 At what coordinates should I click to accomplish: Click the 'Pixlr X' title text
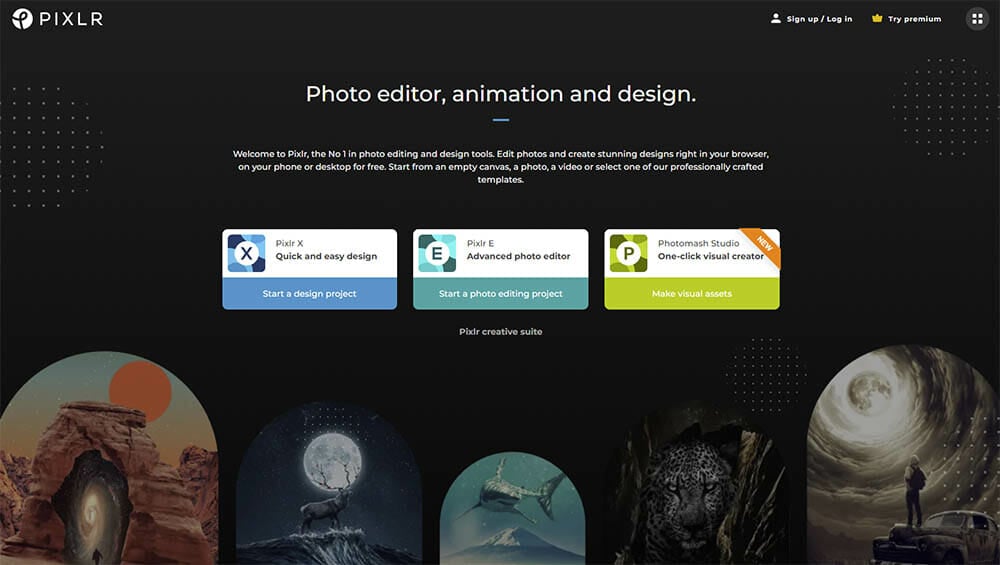289,243
